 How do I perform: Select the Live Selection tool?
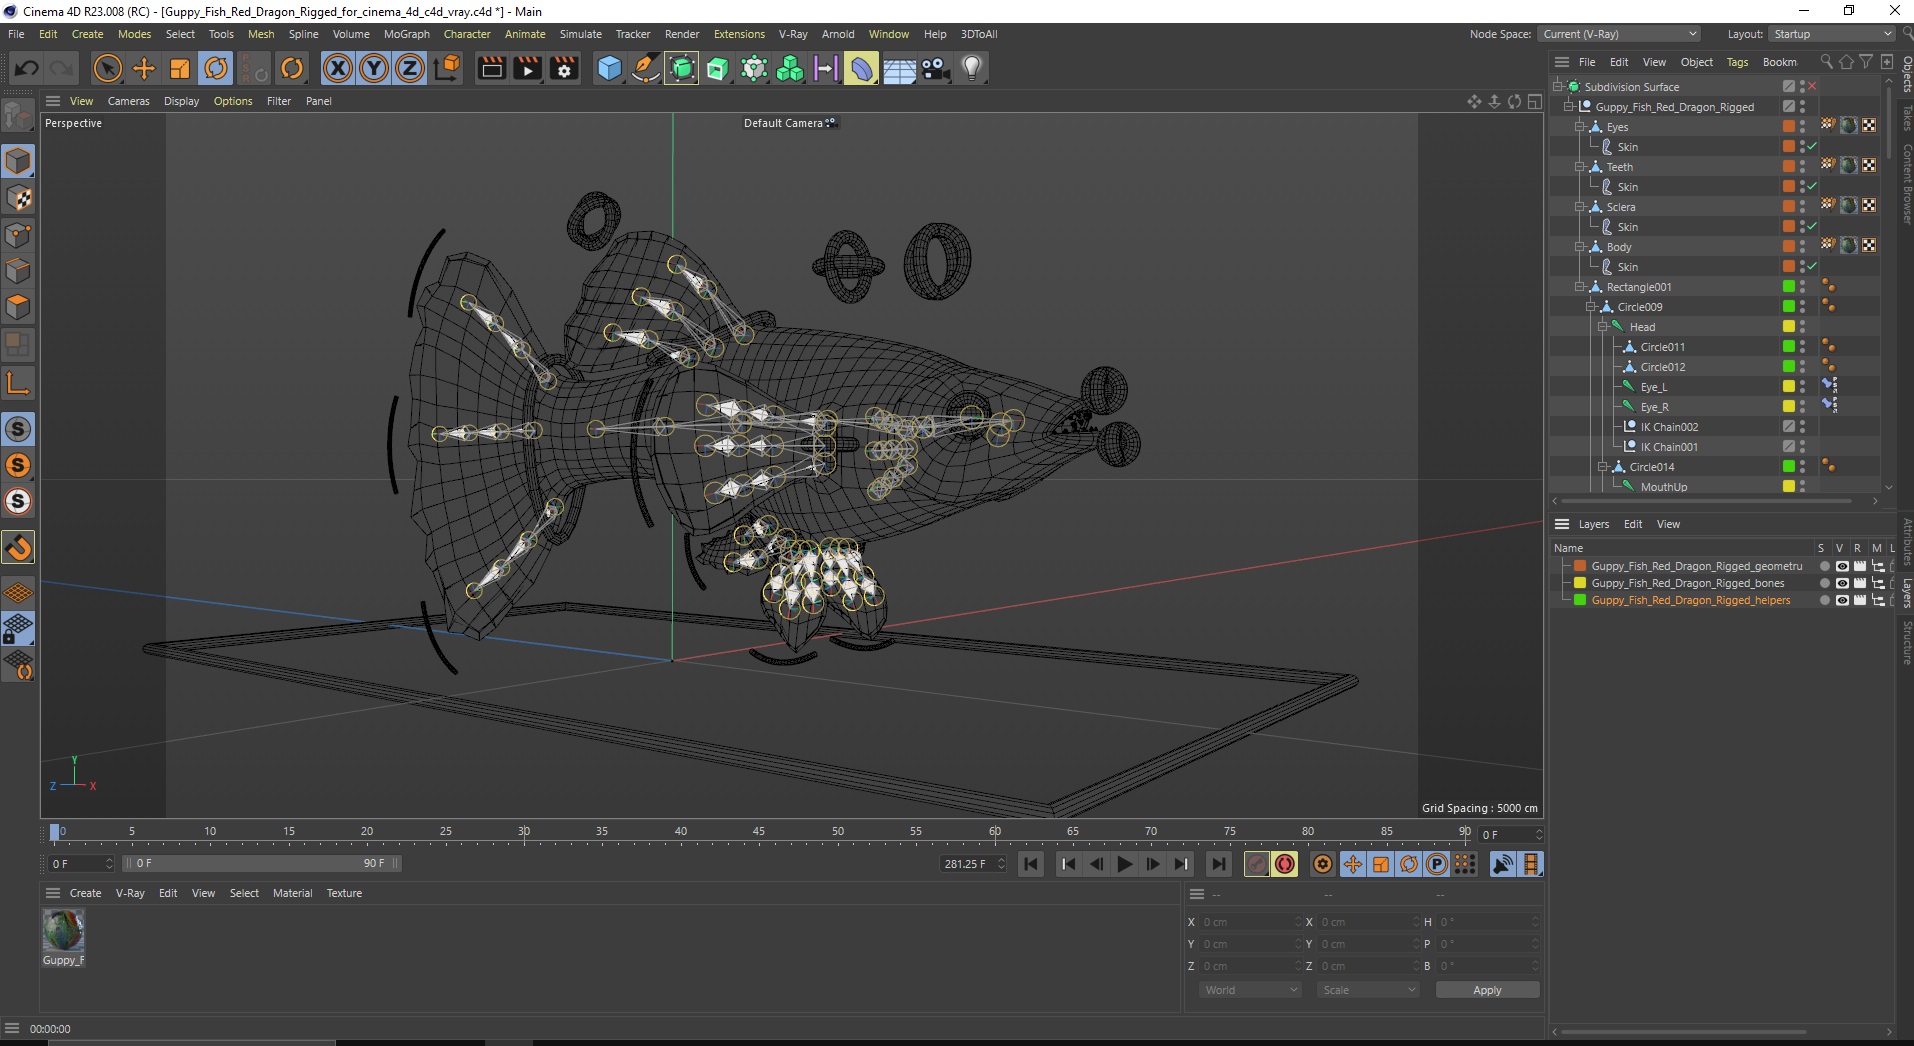pyautogui.click(x=107, y=68)
